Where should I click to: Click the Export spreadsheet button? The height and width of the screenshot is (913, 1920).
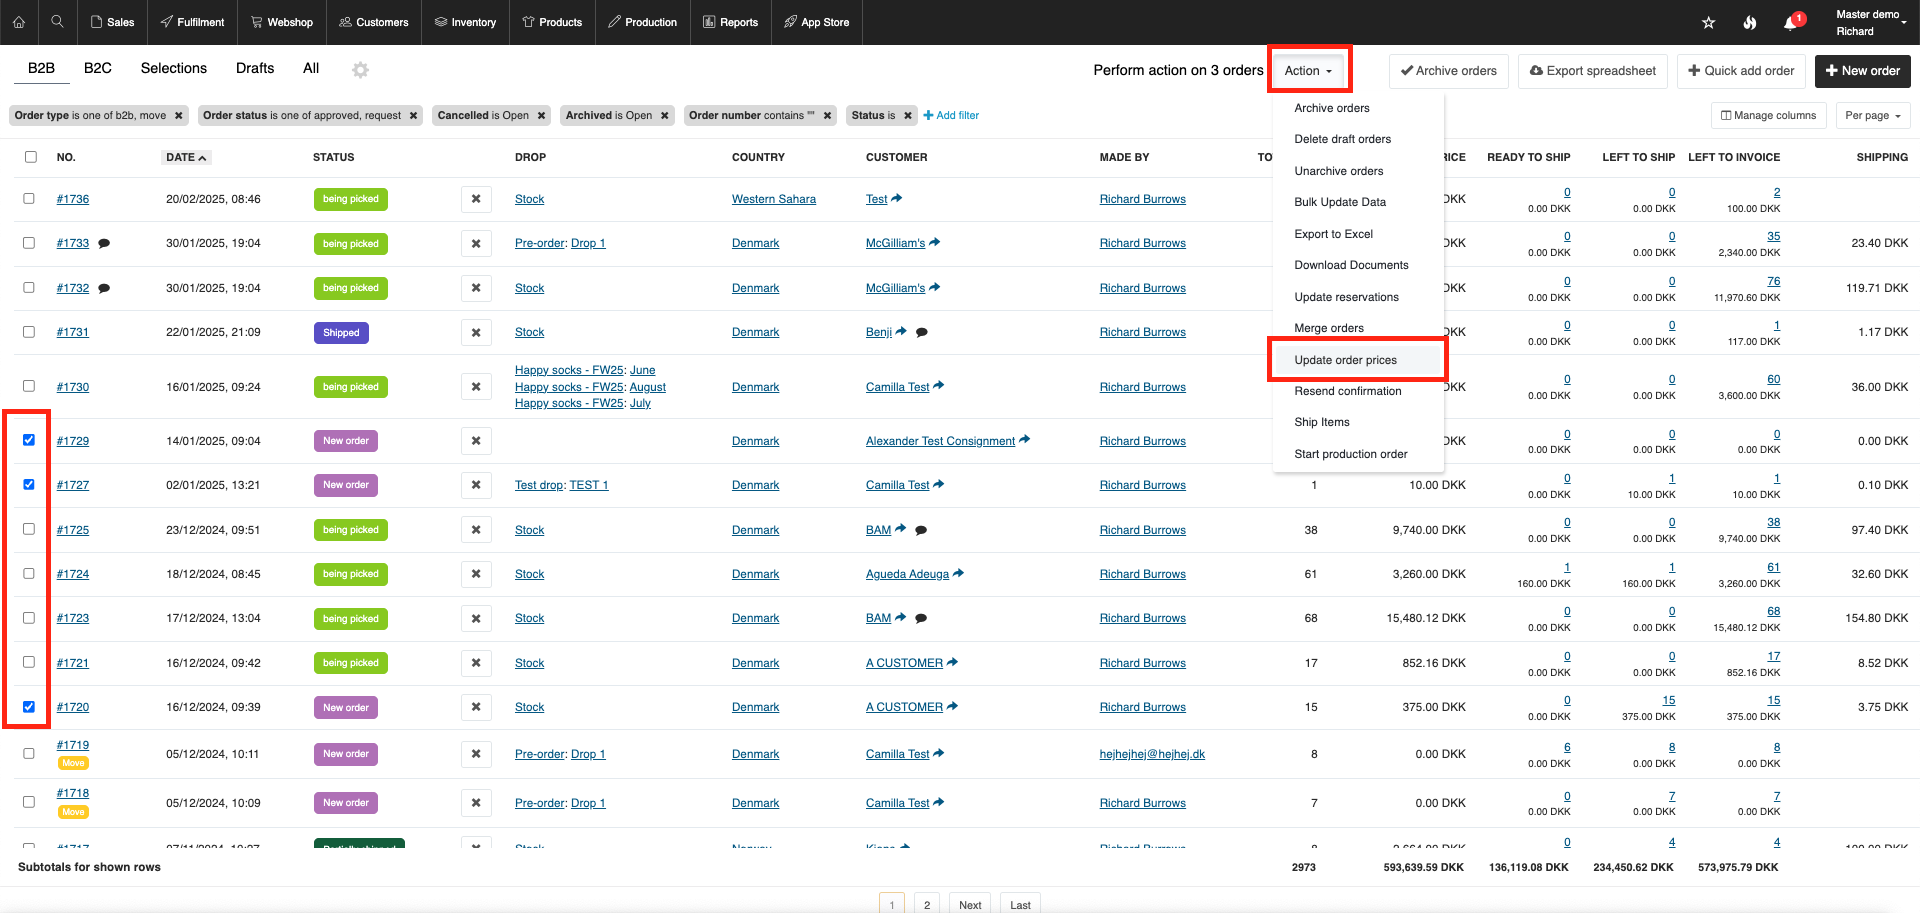(1593, 71)
